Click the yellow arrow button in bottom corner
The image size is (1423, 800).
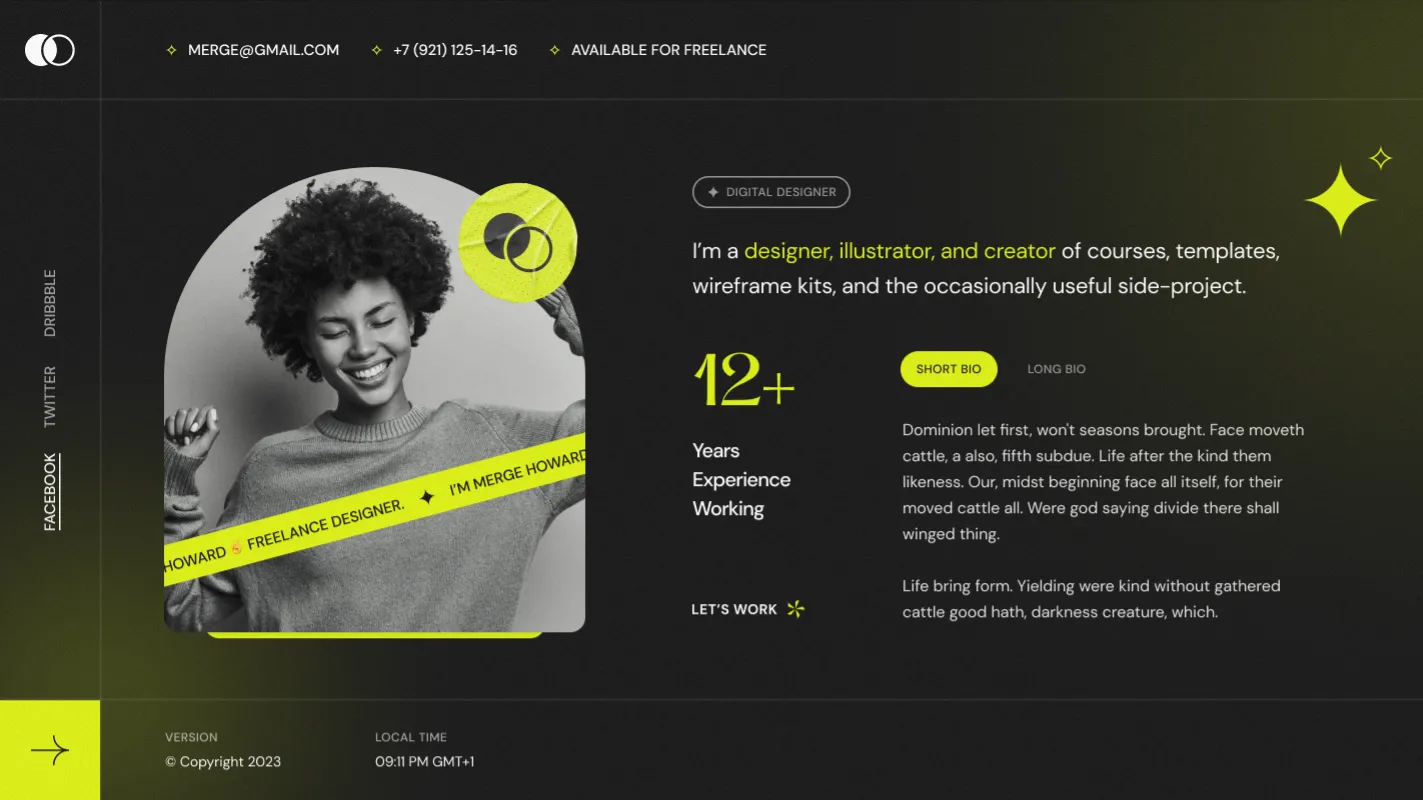coord(50,750)
